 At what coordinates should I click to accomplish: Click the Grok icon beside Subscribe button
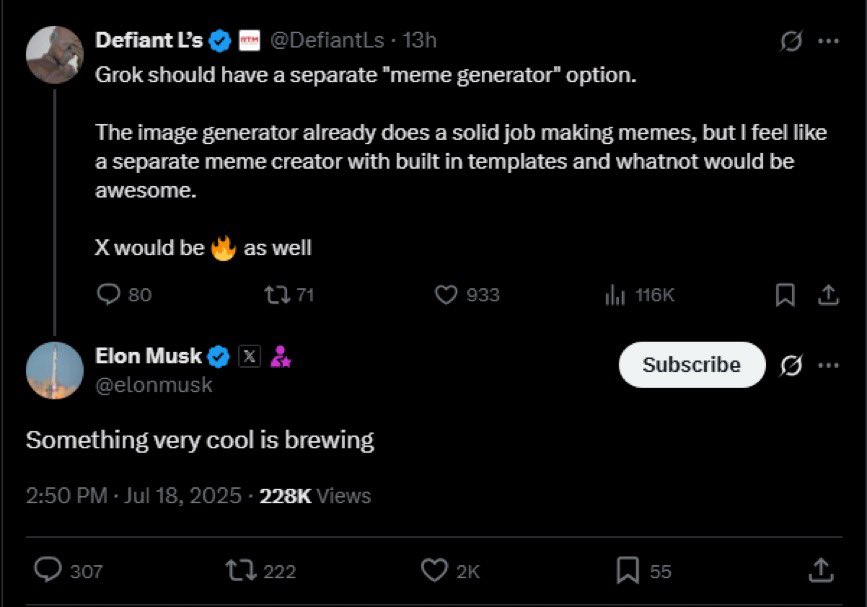791,365
